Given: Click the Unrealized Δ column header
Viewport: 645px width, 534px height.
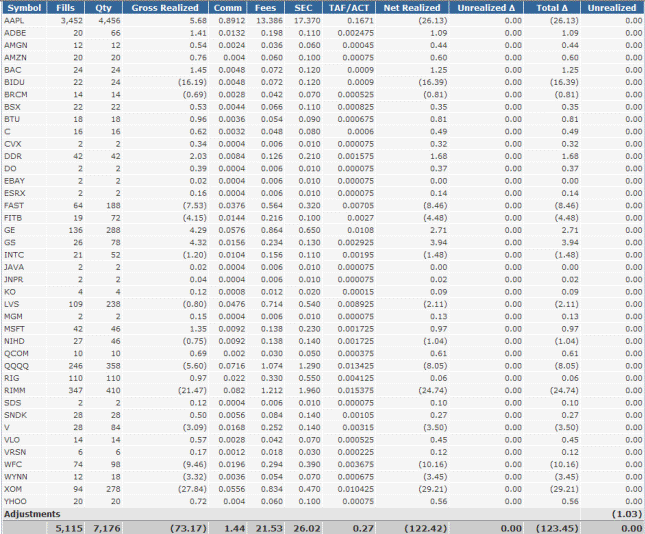Looking at the screenshot, I should point(486,7).
